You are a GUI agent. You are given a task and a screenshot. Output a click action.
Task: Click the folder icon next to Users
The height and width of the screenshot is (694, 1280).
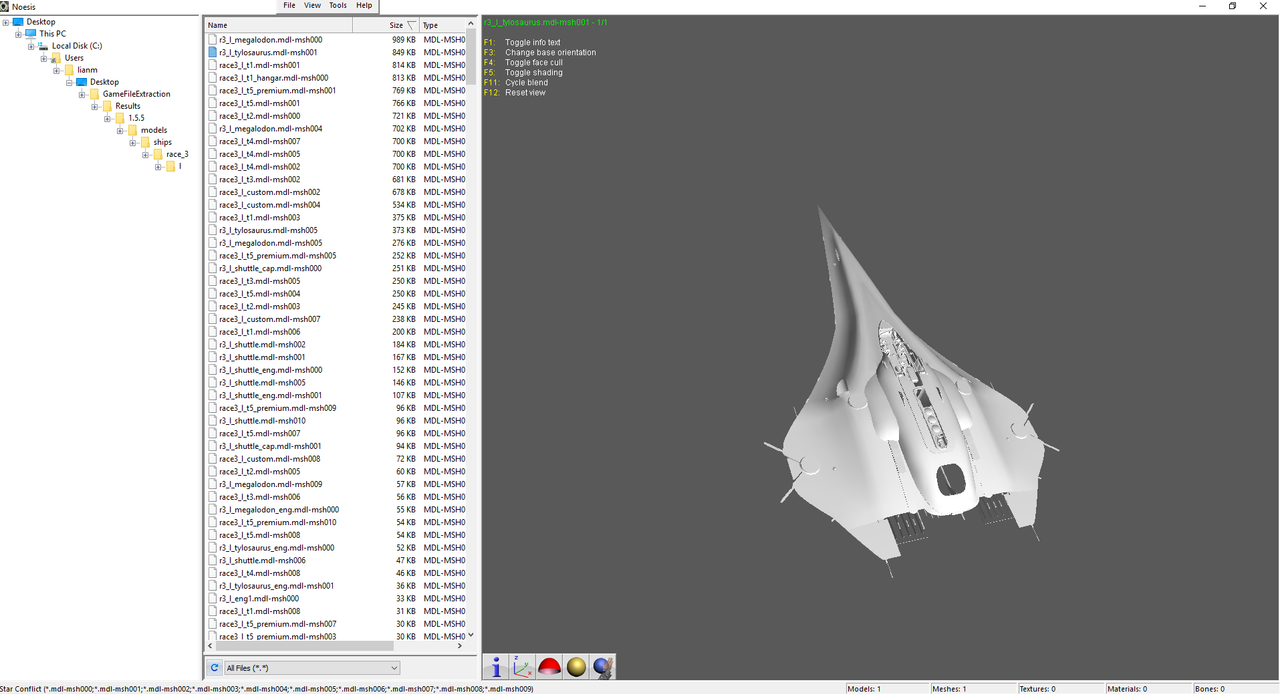(x=57, y=58)
